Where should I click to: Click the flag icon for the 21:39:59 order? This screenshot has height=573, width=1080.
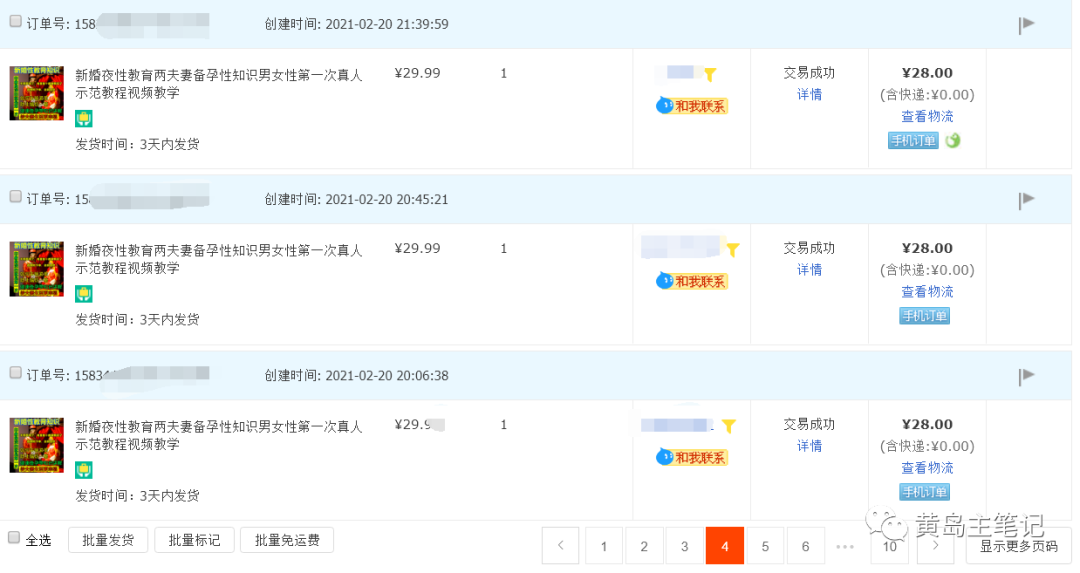pyautogui.click(x=1026, y=25)
